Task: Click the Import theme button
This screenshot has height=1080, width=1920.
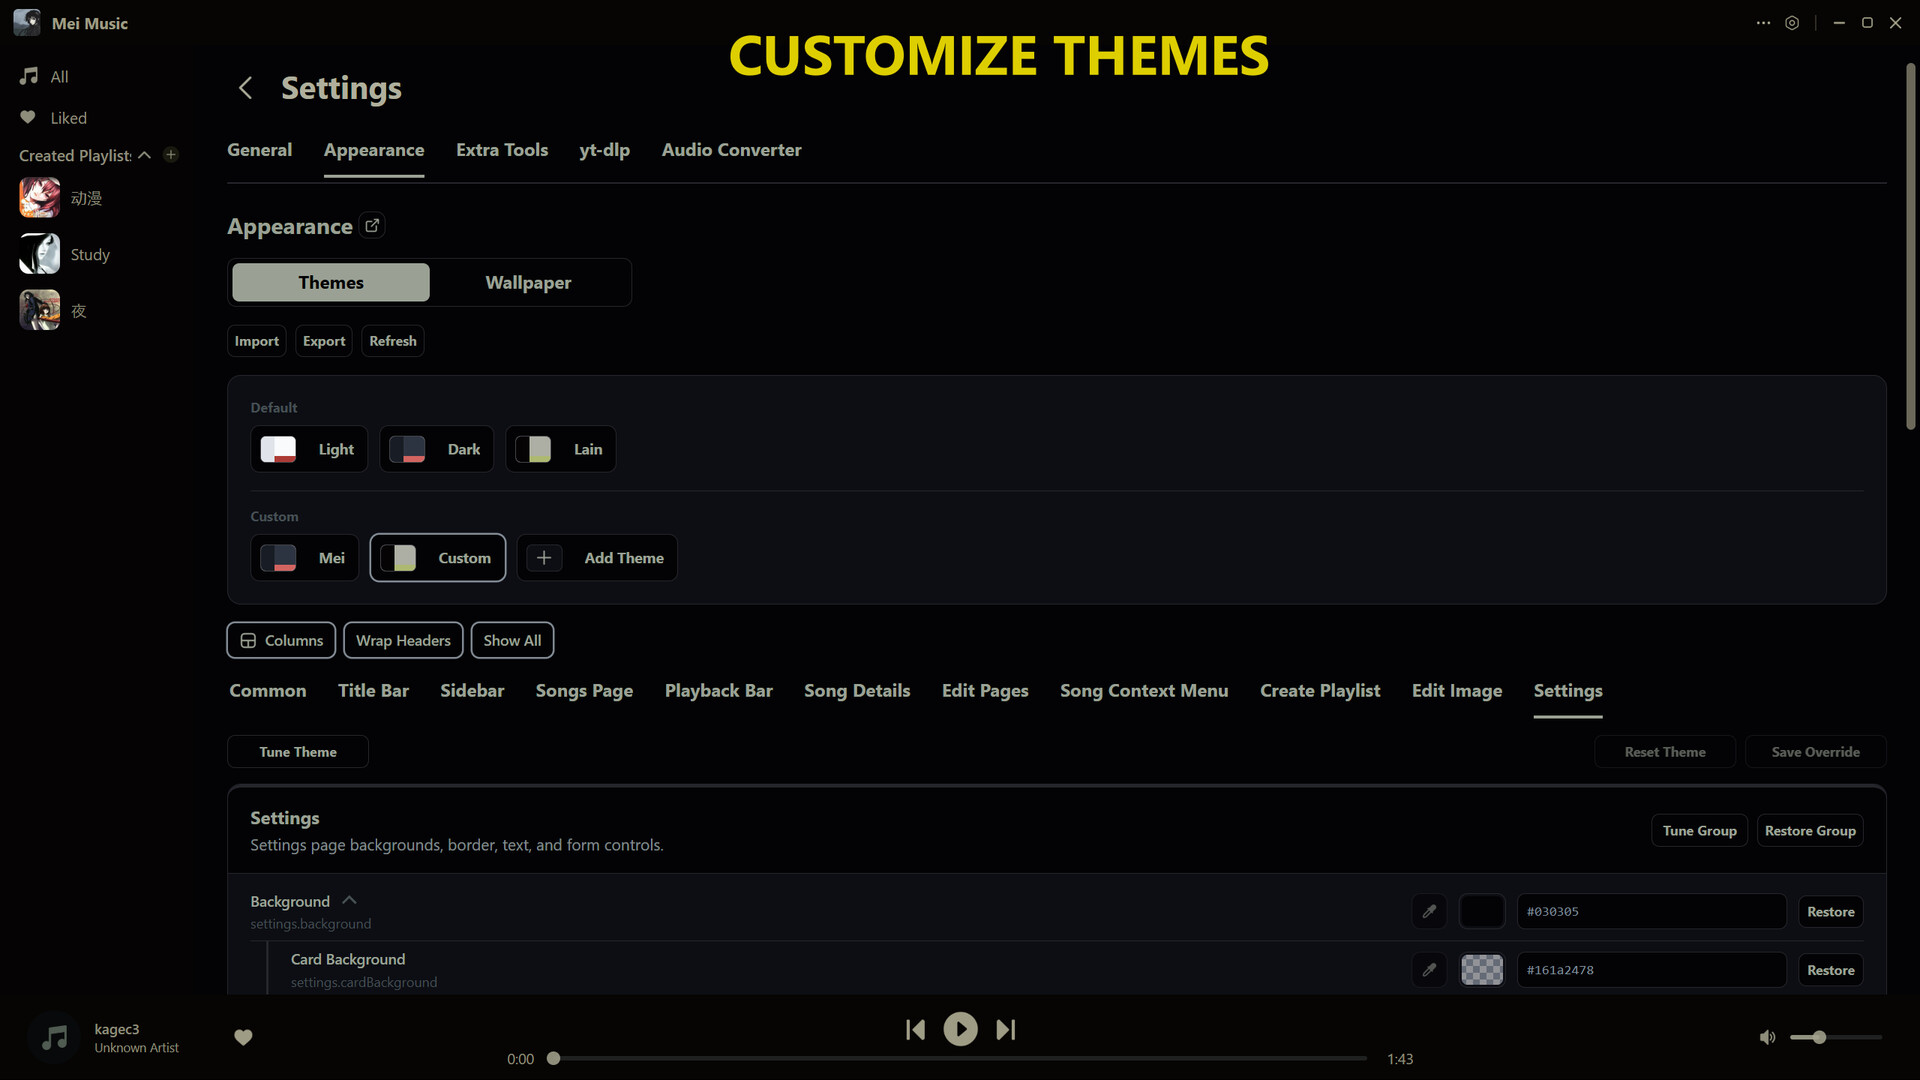Action: coord(257,341)
